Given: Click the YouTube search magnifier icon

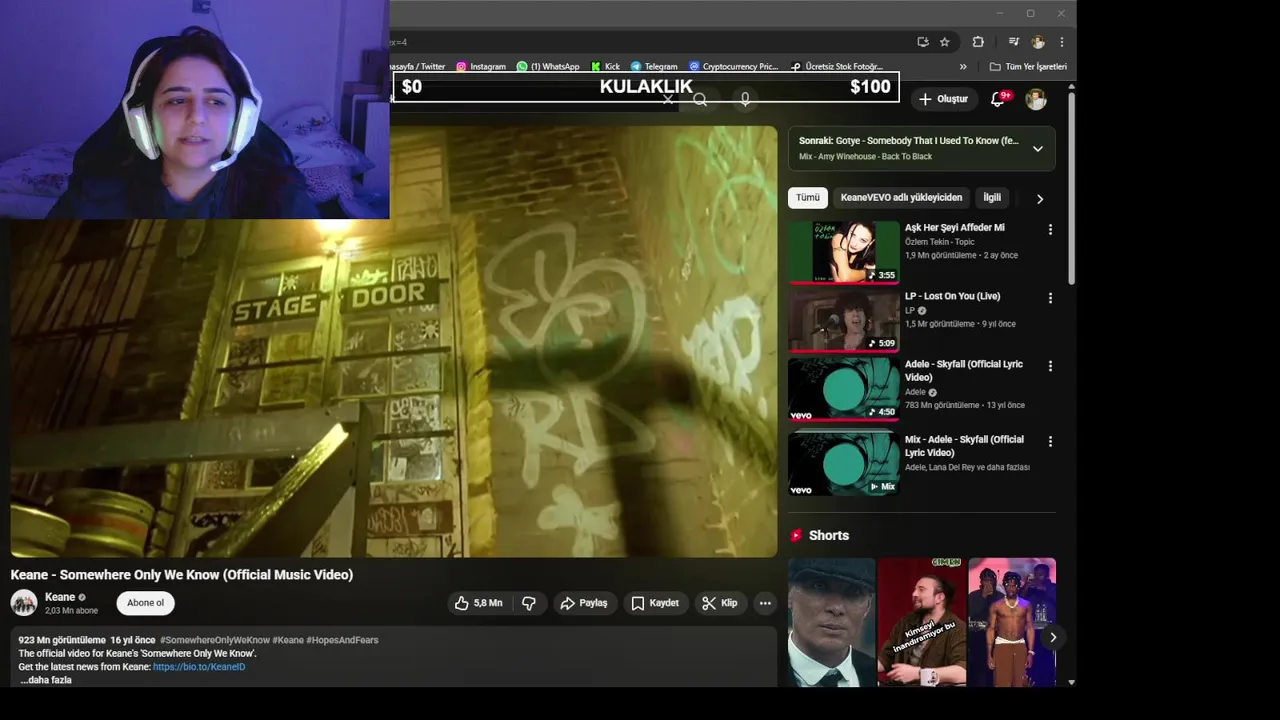Looking at the screenshot, I should tap(700, 99).
